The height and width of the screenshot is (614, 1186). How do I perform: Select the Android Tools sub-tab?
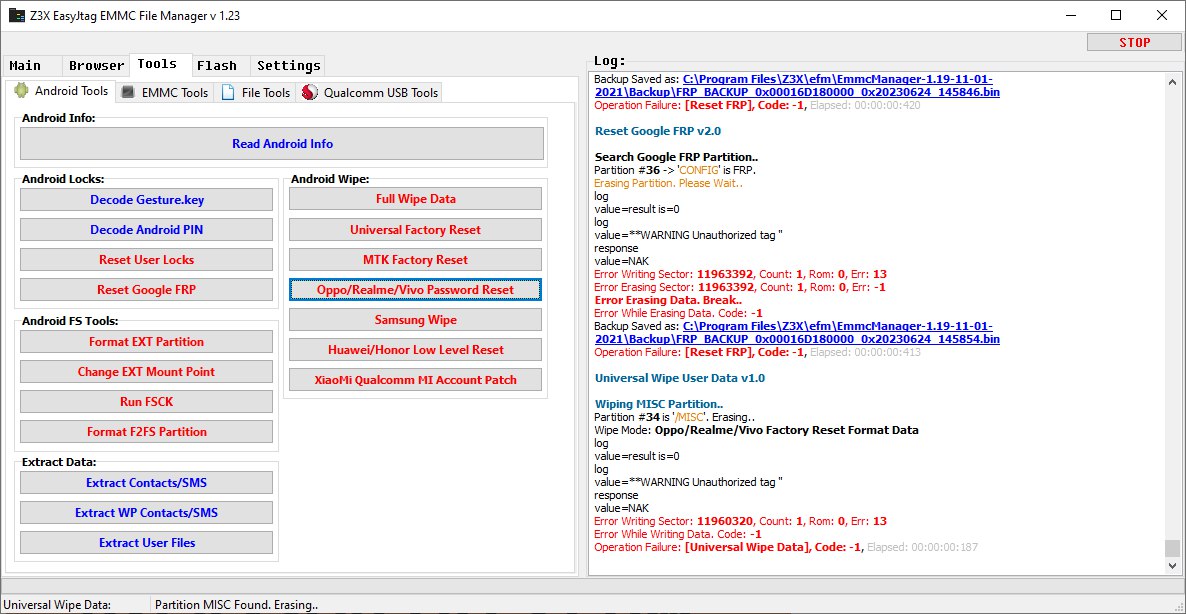pos(61,91)
